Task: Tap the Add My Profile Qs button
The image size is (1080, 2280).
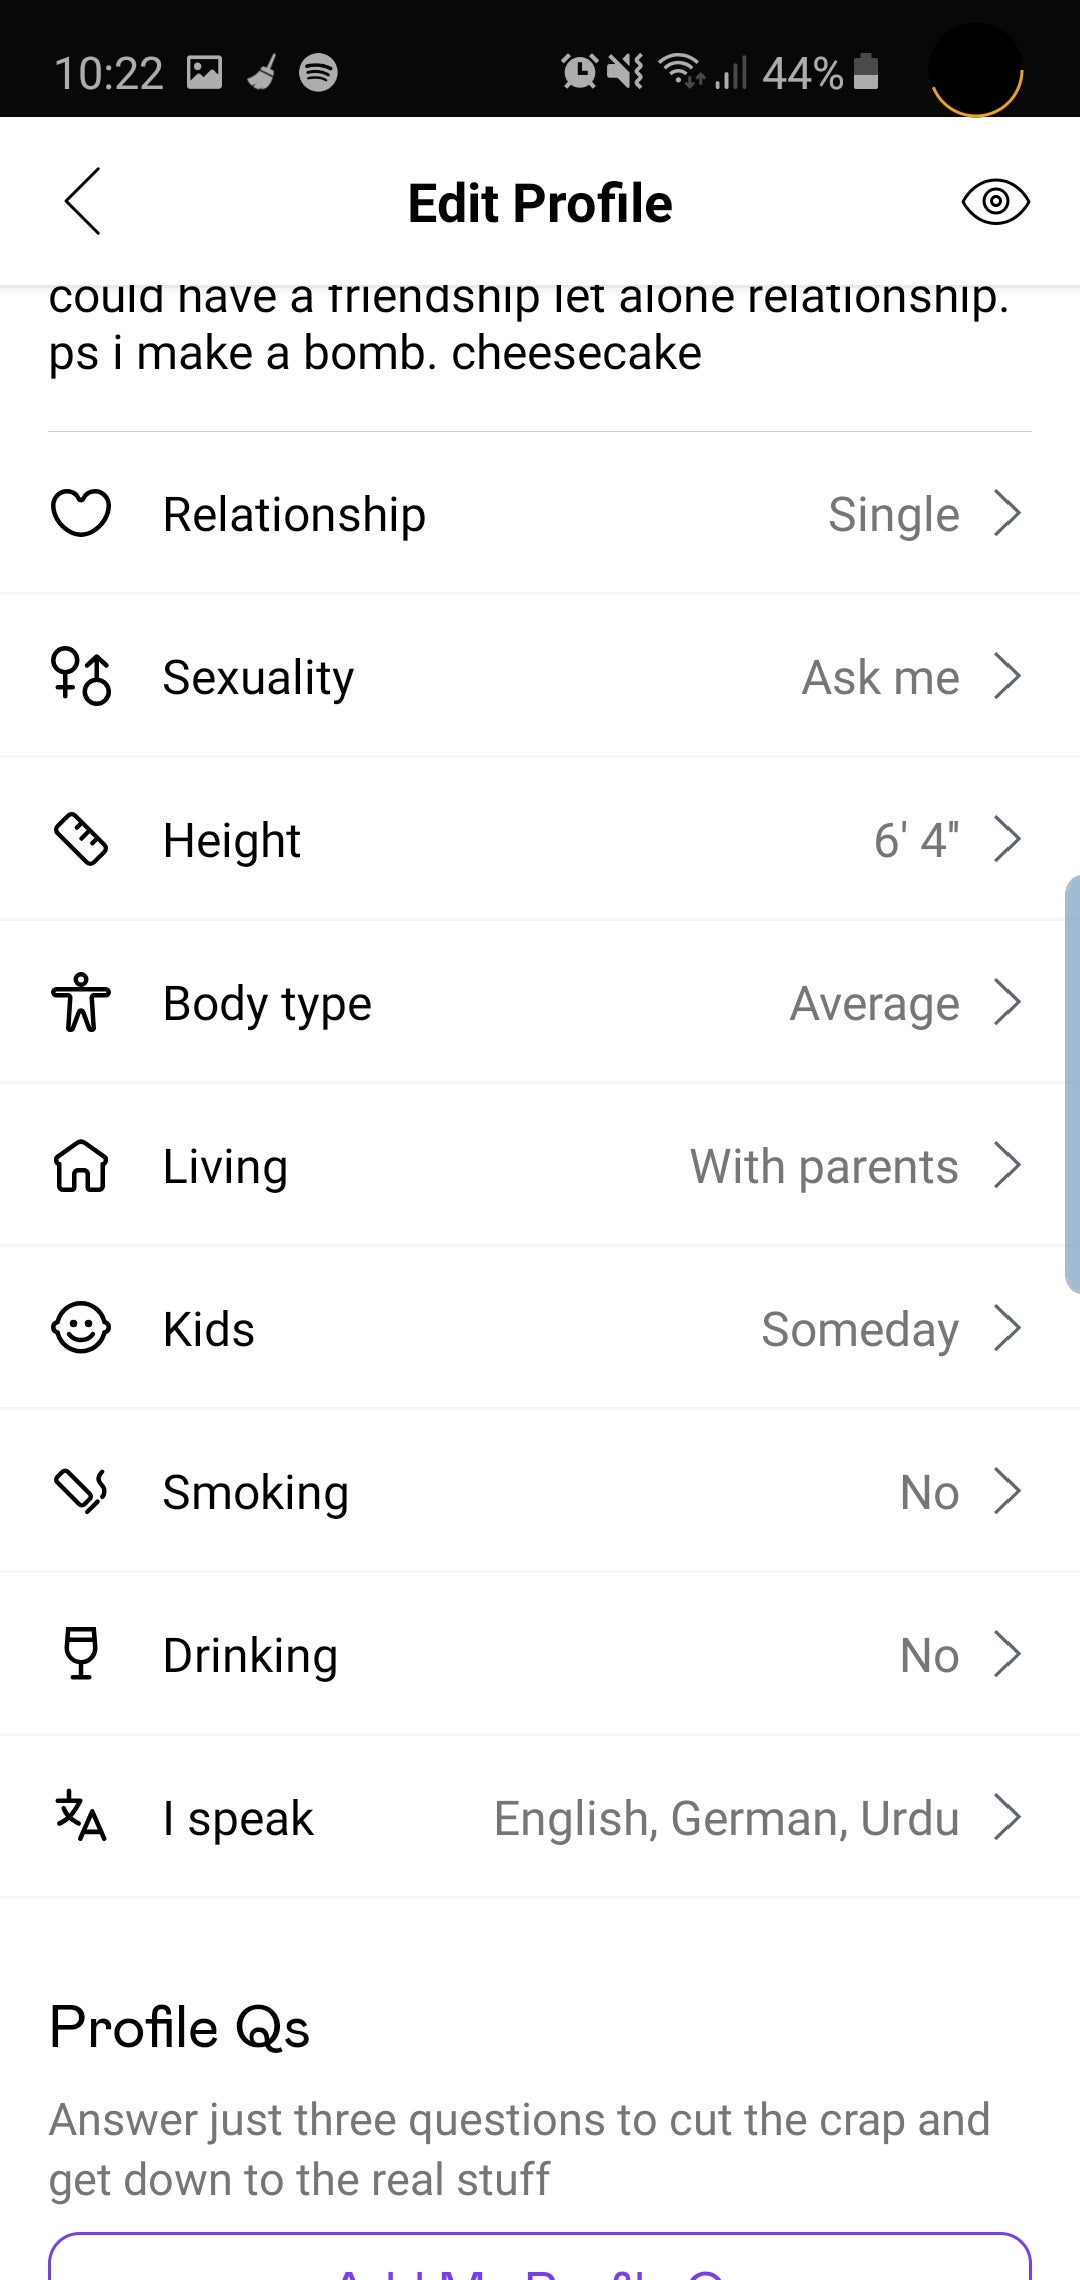Action: [540, 2260]
